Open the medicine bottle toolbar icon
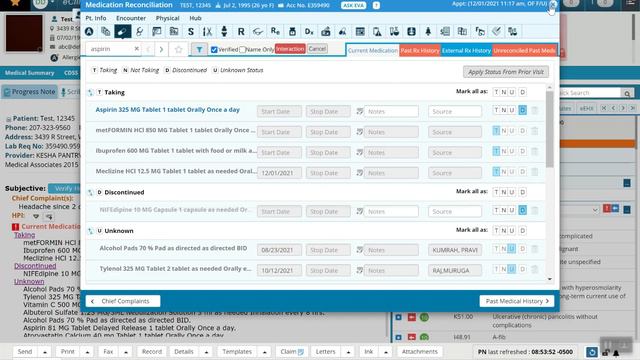Viewport: 640px width, 360px height. tap(292, 31)
